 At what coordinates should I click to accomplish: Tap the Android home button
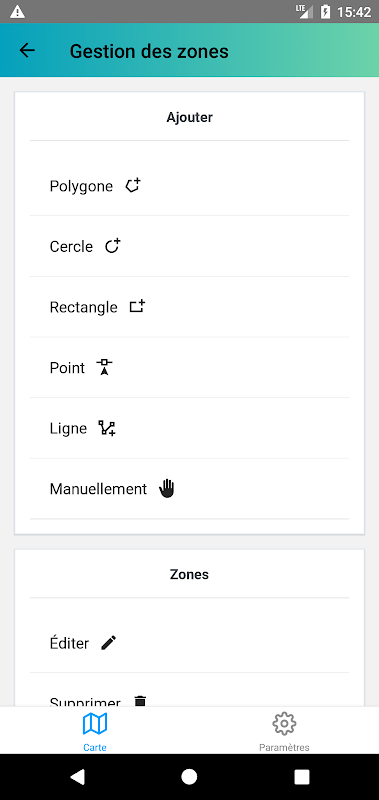pos(189,777)
